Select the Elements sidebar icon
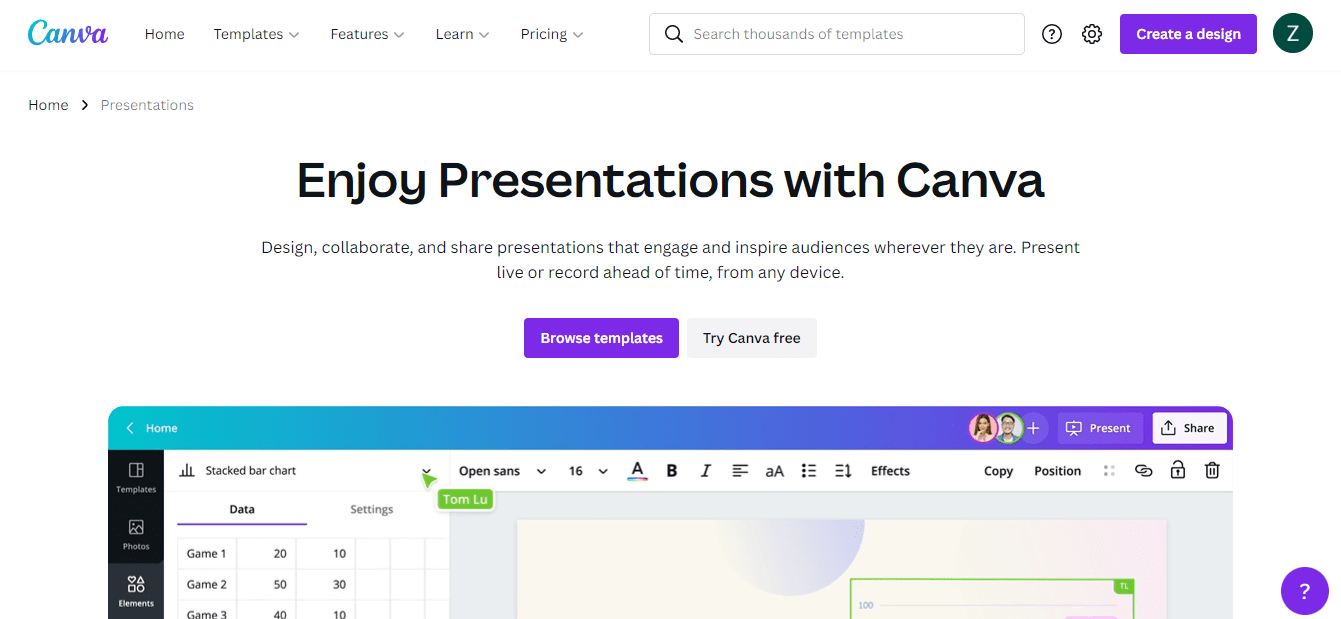 pos(136,591)
